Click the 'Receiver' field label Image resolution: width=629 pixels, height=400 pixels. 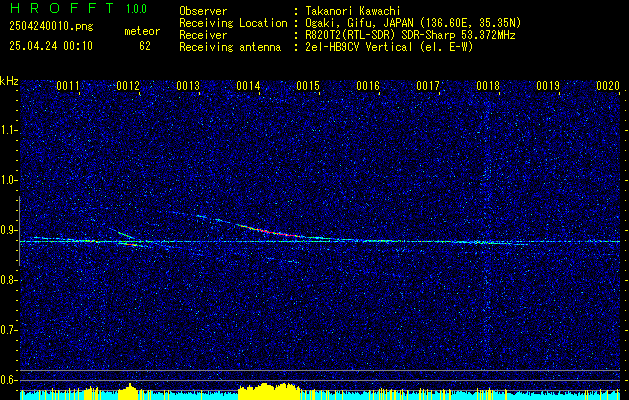(x=203, y=35)
